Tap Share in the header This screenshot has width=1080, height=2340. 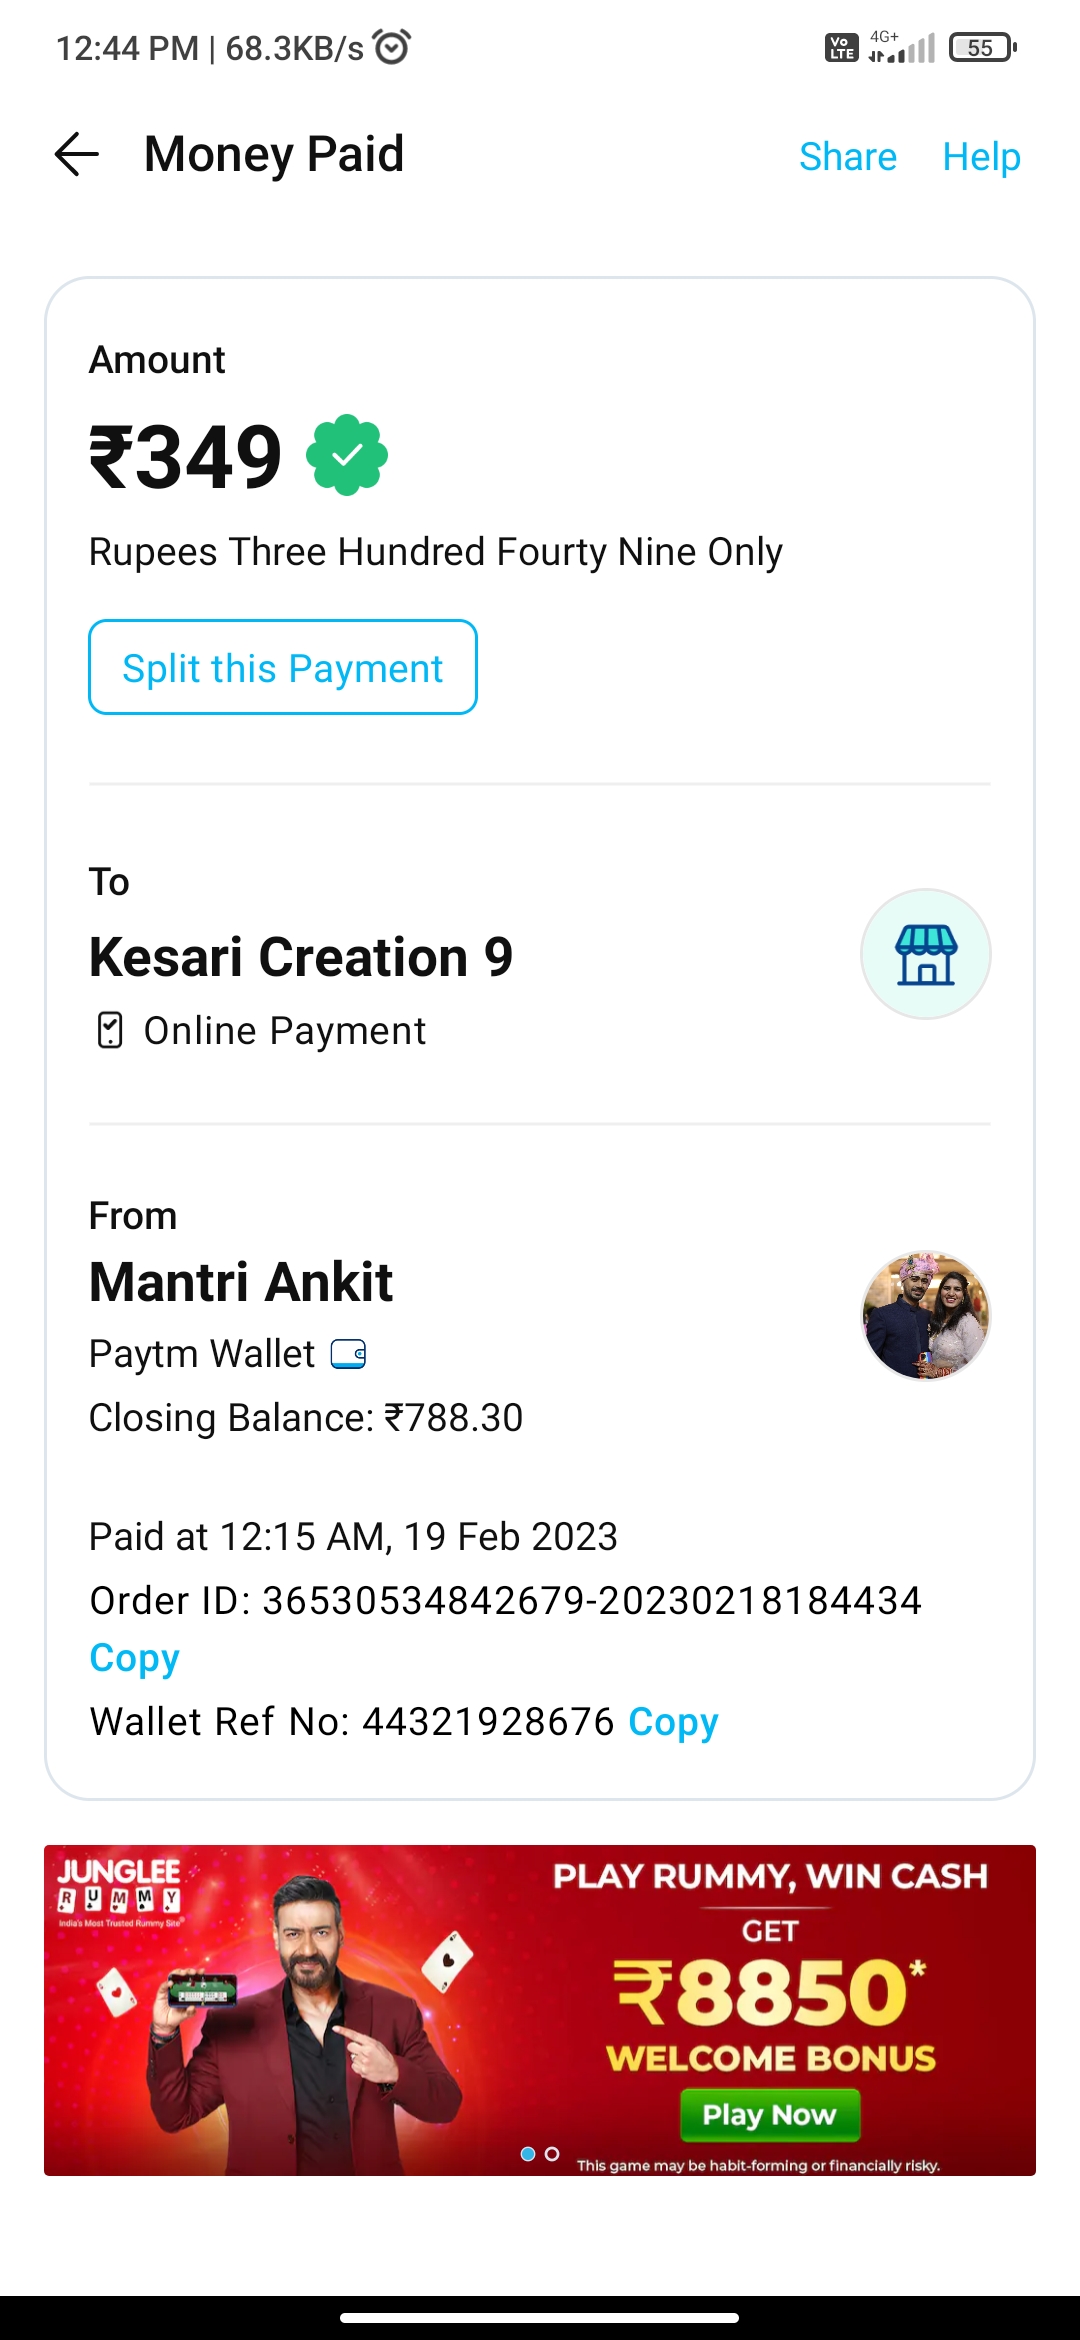(847, 157)
